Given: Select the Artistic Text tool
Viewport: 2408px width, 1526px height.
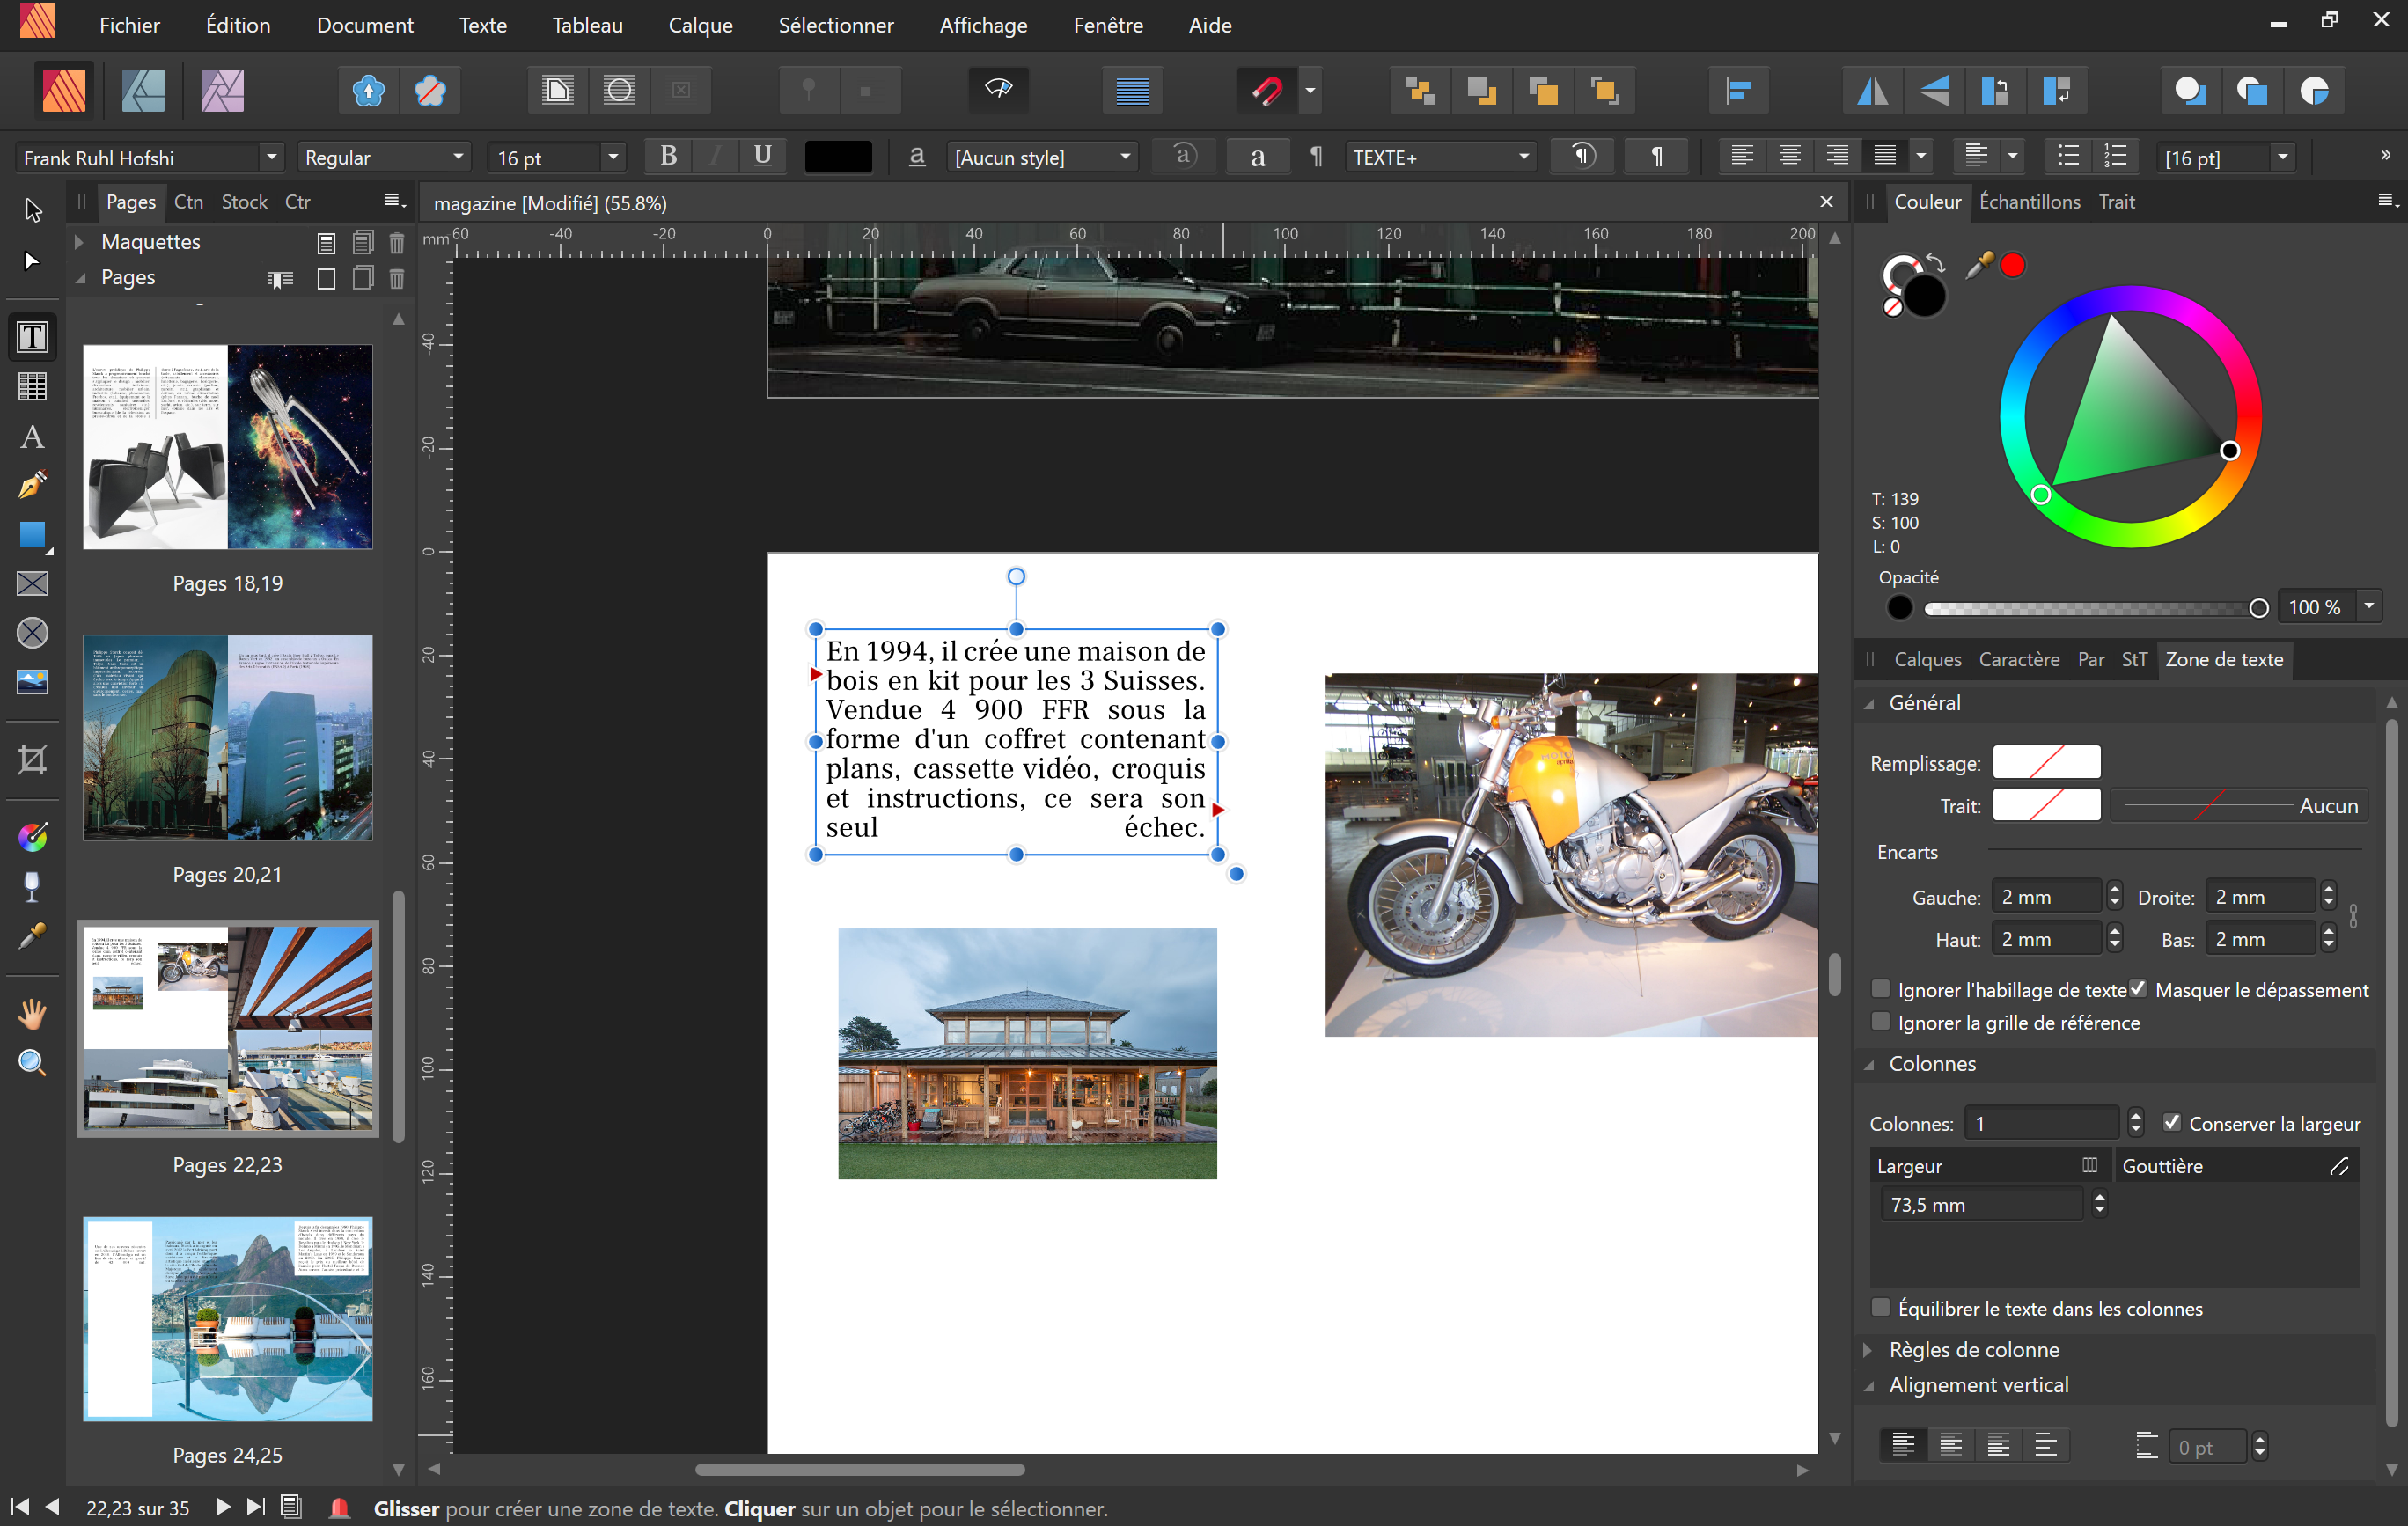Looking at the screenshot, I should pyautogui.click(x=32, y=437).
